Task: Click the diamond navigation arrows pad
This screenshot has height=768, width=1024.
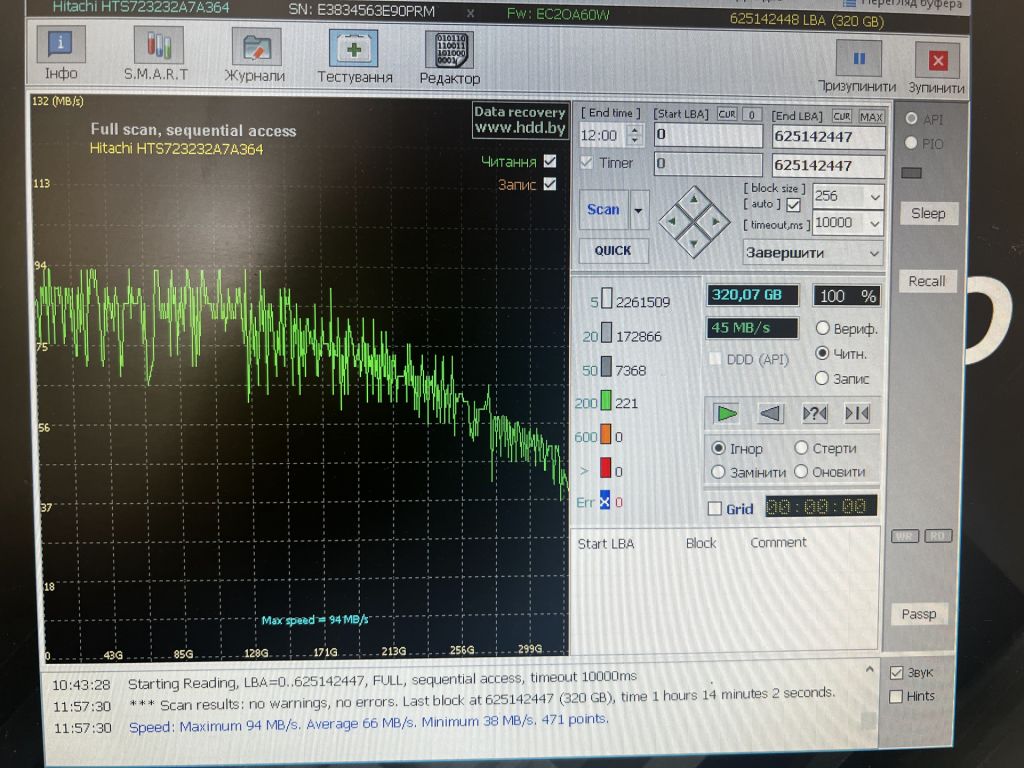Action: pyautogui.click(x=694, y=221)
